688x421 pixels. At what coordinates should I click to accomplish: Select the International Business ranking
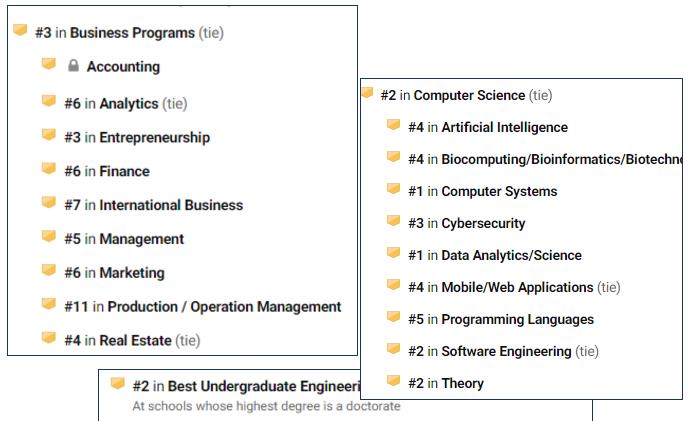coord(154,205)
